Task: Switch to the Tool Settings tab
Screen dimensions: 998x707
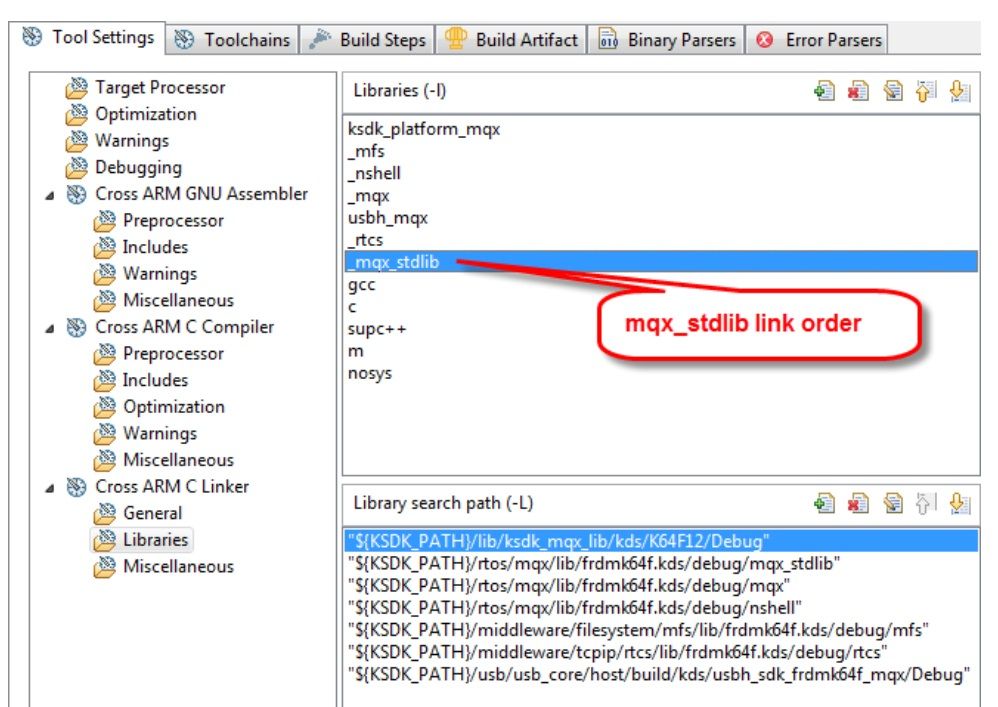Action: coord(88,38)
